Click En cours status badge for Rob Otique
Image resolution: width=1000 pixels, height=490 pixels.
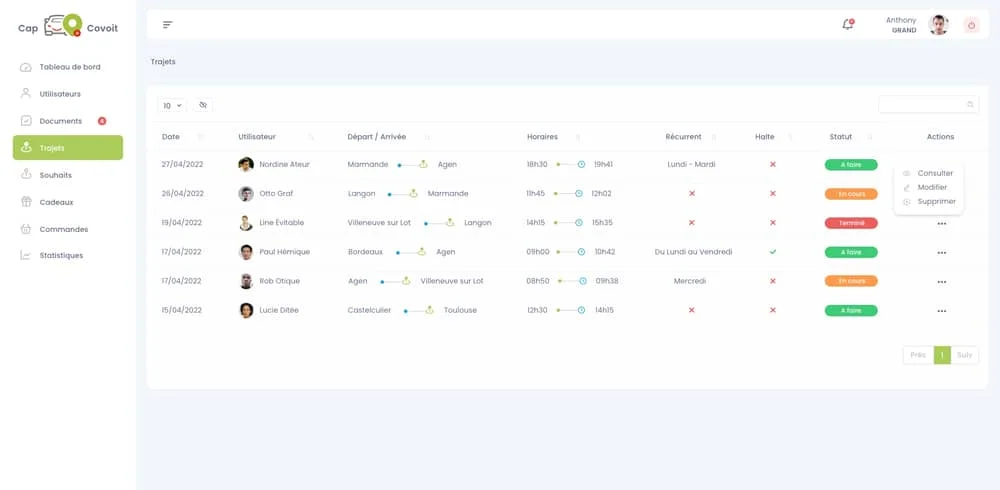pos(851,281)
